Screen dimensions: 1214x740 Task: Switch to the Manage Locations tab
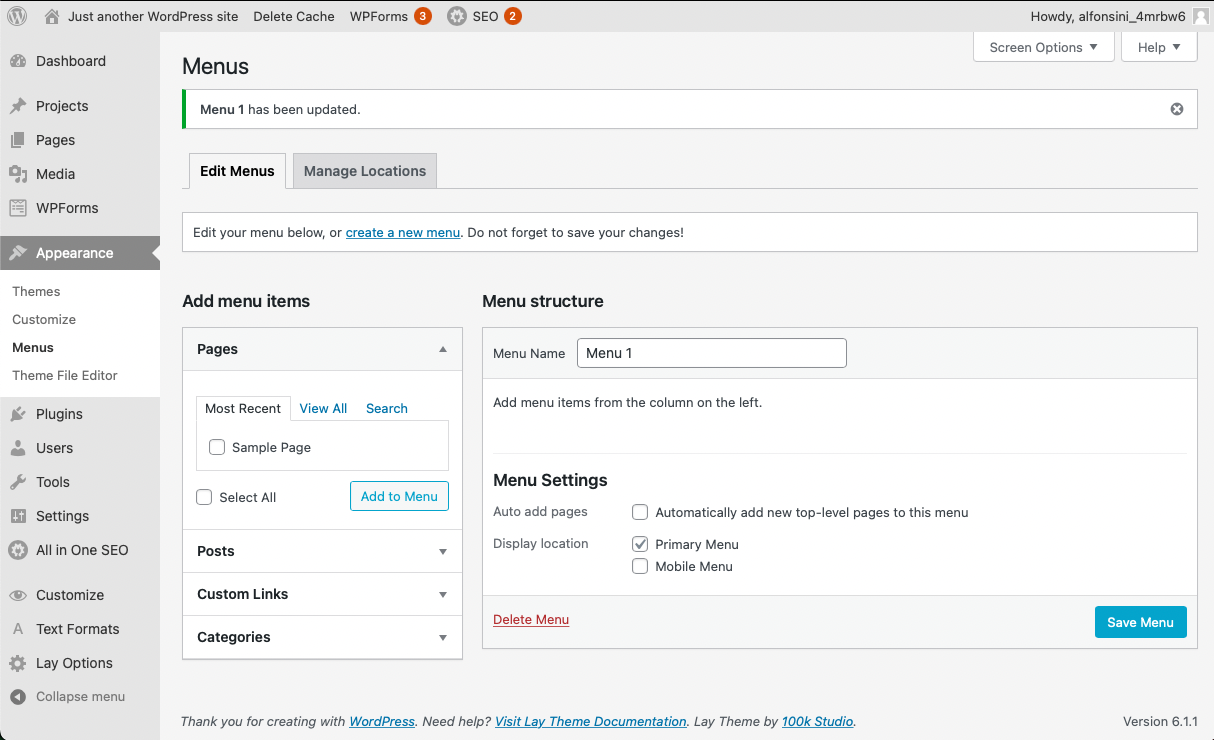point(365,171)
